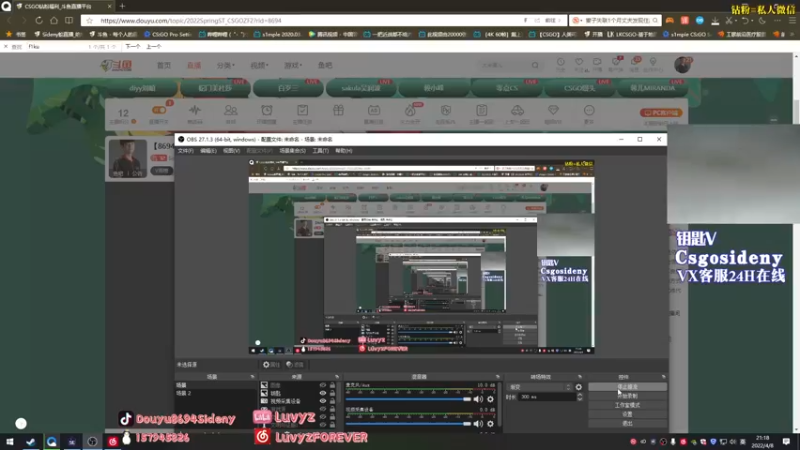Open gear settings of first mixer channel
Viewport: 800px width, 450px height.
tap(490, 399)
